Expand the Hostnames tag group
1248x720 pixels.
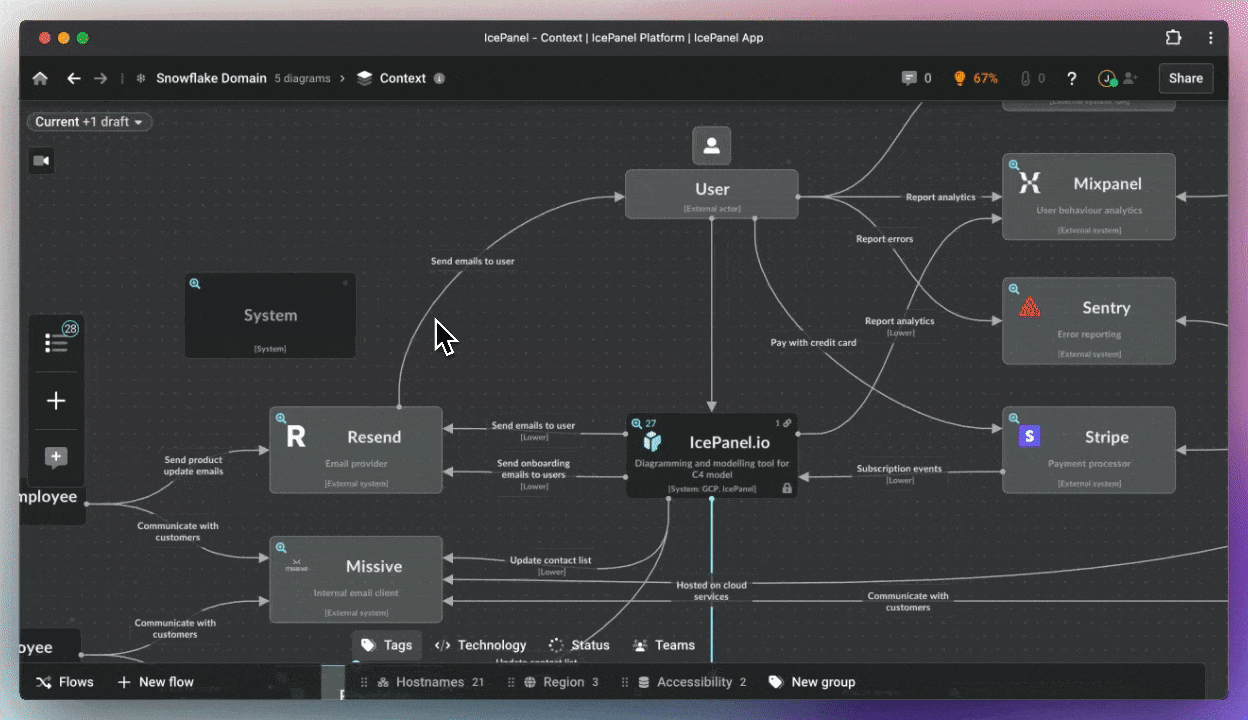click(430, 682)
